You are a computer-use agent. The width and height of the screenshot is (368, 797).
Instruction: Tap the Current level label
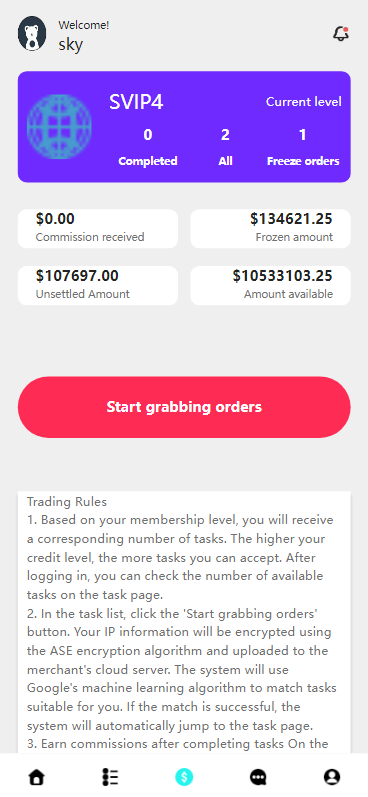pos(303,102)
